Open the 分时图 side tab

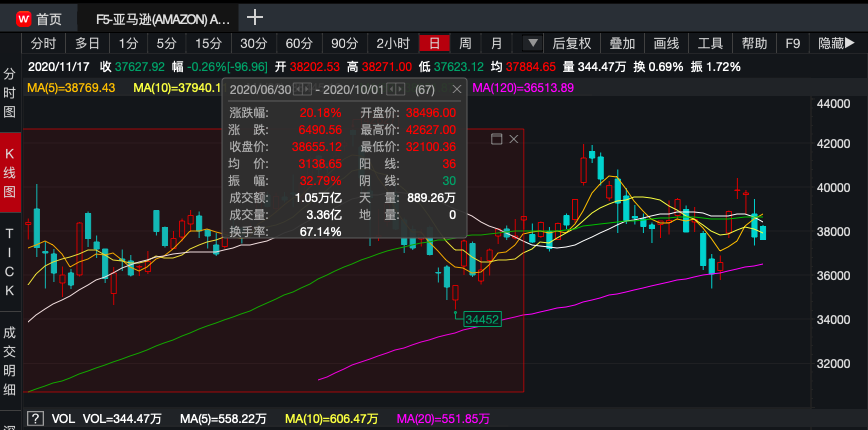click(10, 94)
